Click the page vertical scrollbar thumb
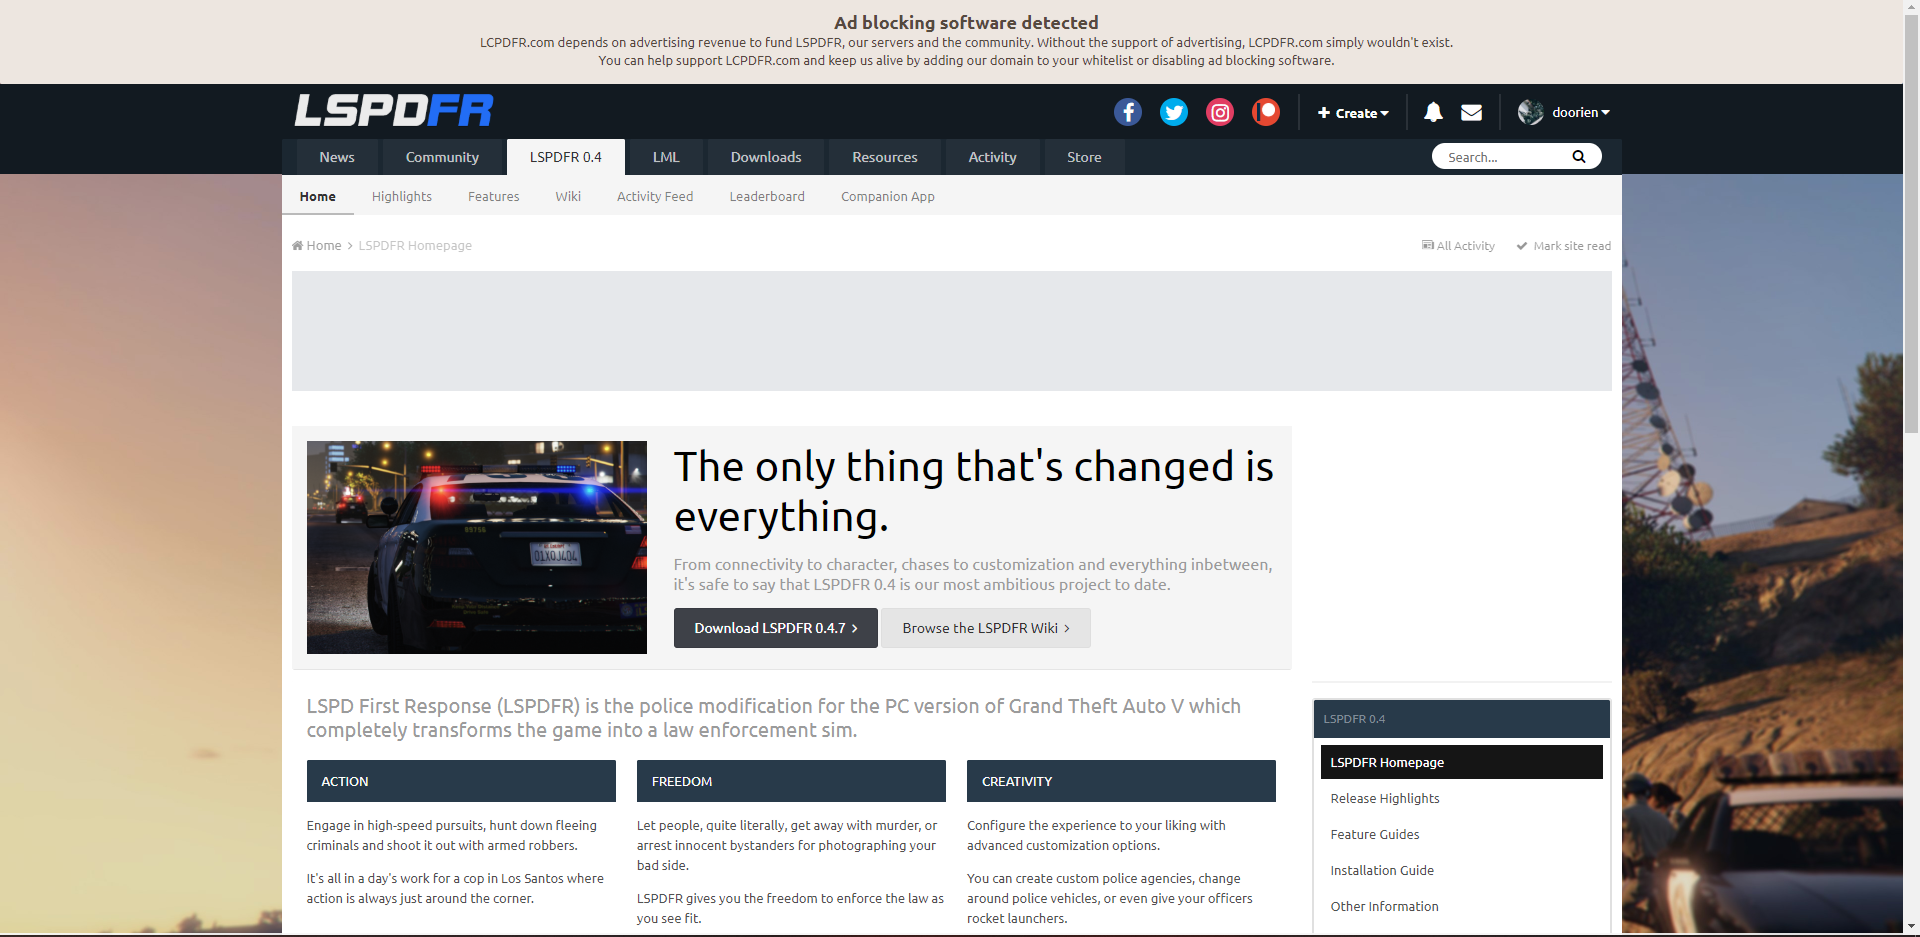This screenshot has width=1920, height=937. click(1911, 222)
